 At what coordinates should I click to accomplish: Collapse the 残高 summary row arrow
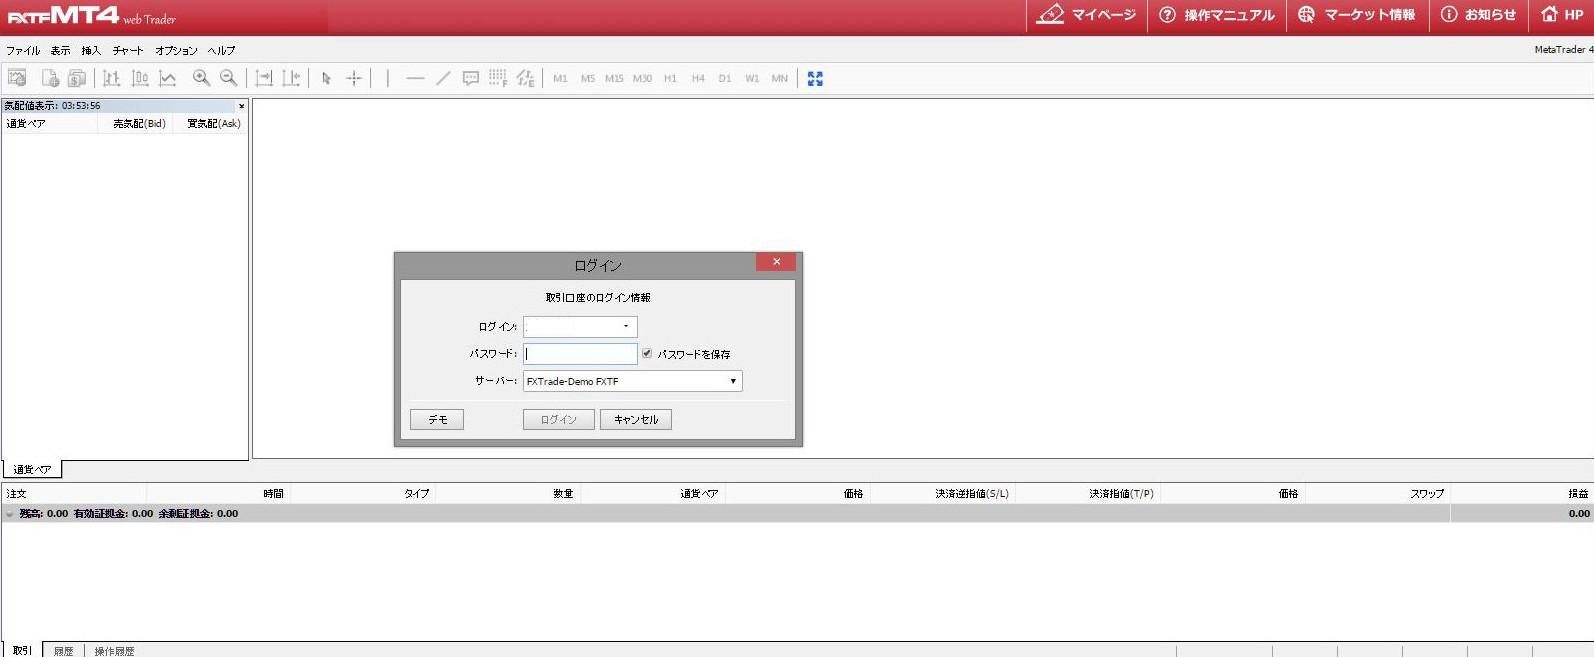10,514
